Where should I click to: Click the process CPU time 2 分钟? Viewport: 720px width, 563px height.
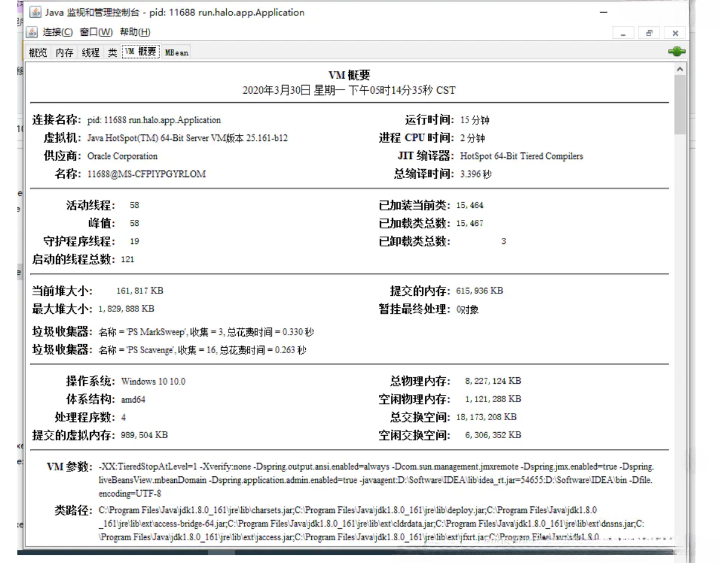click(472, 138)
